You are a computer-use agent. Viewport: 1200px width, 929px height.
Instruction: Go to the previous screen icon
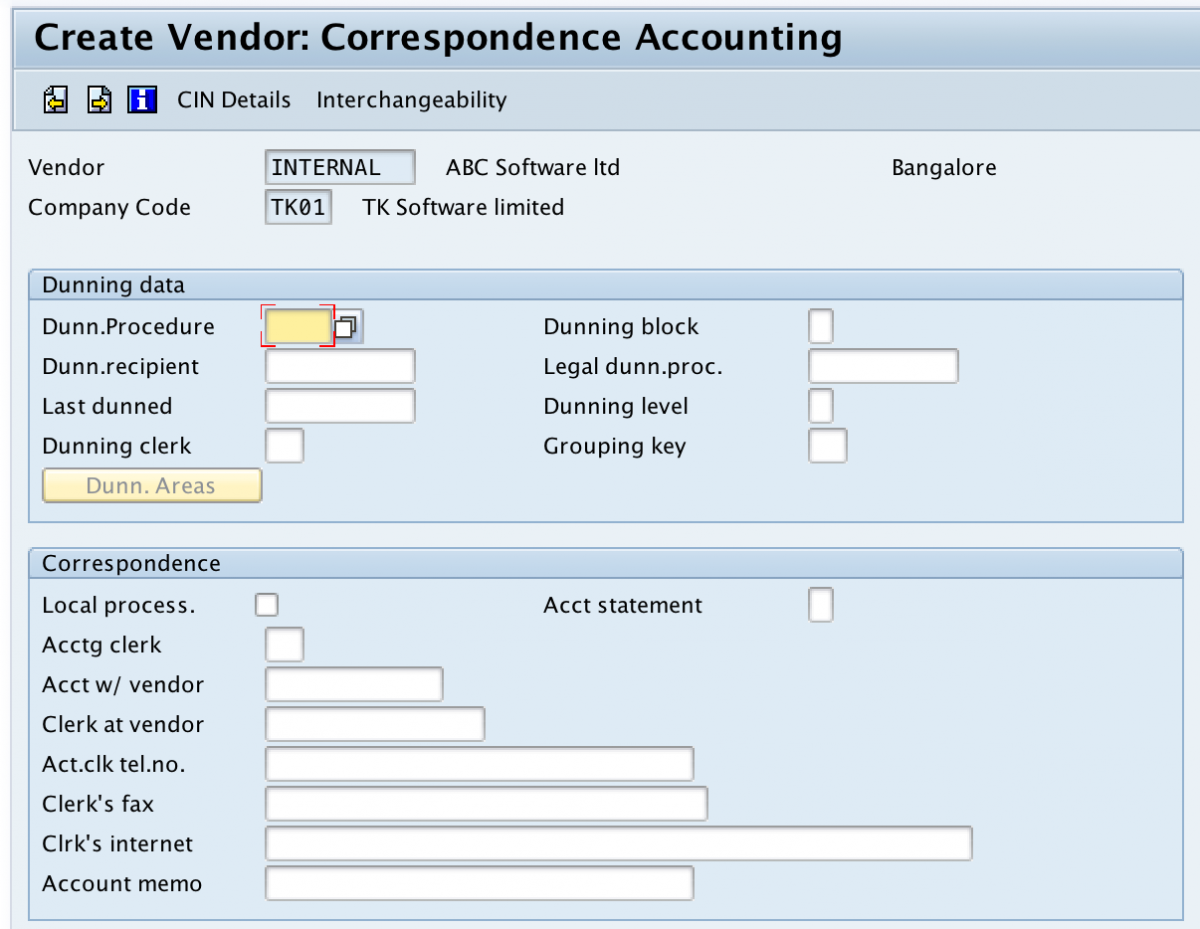[55, 100]
